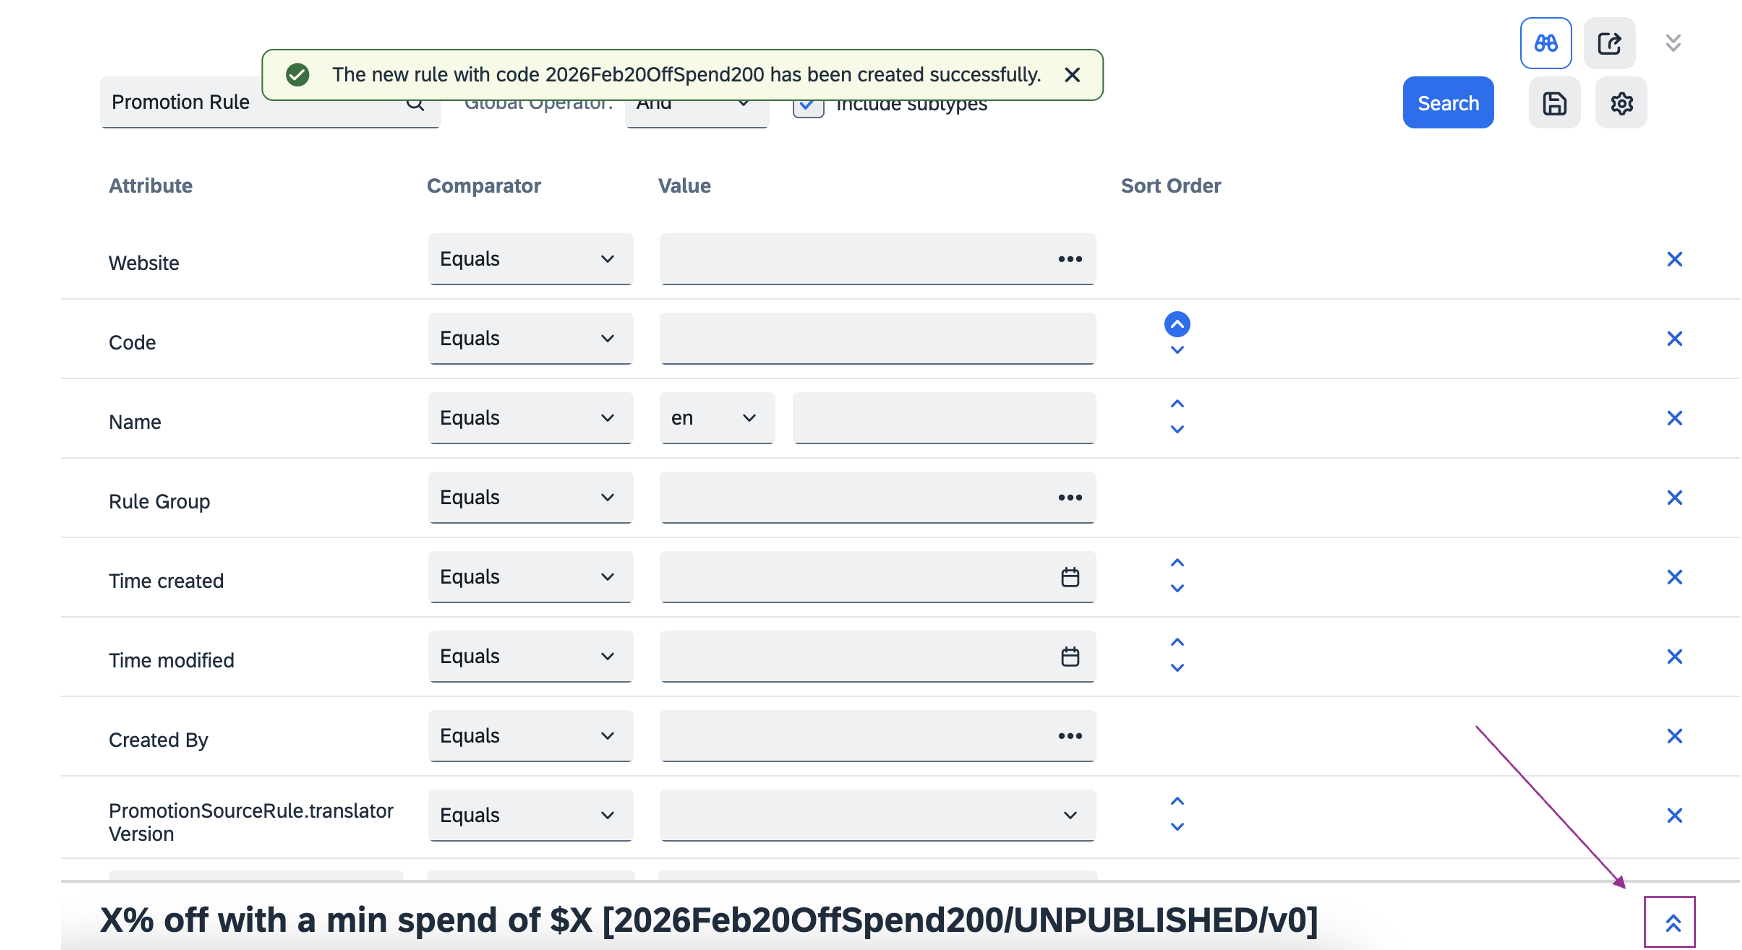This screenshot has height=950, width=1742.
Task: Open search settings gear icon
Action: coord(1621,103)
